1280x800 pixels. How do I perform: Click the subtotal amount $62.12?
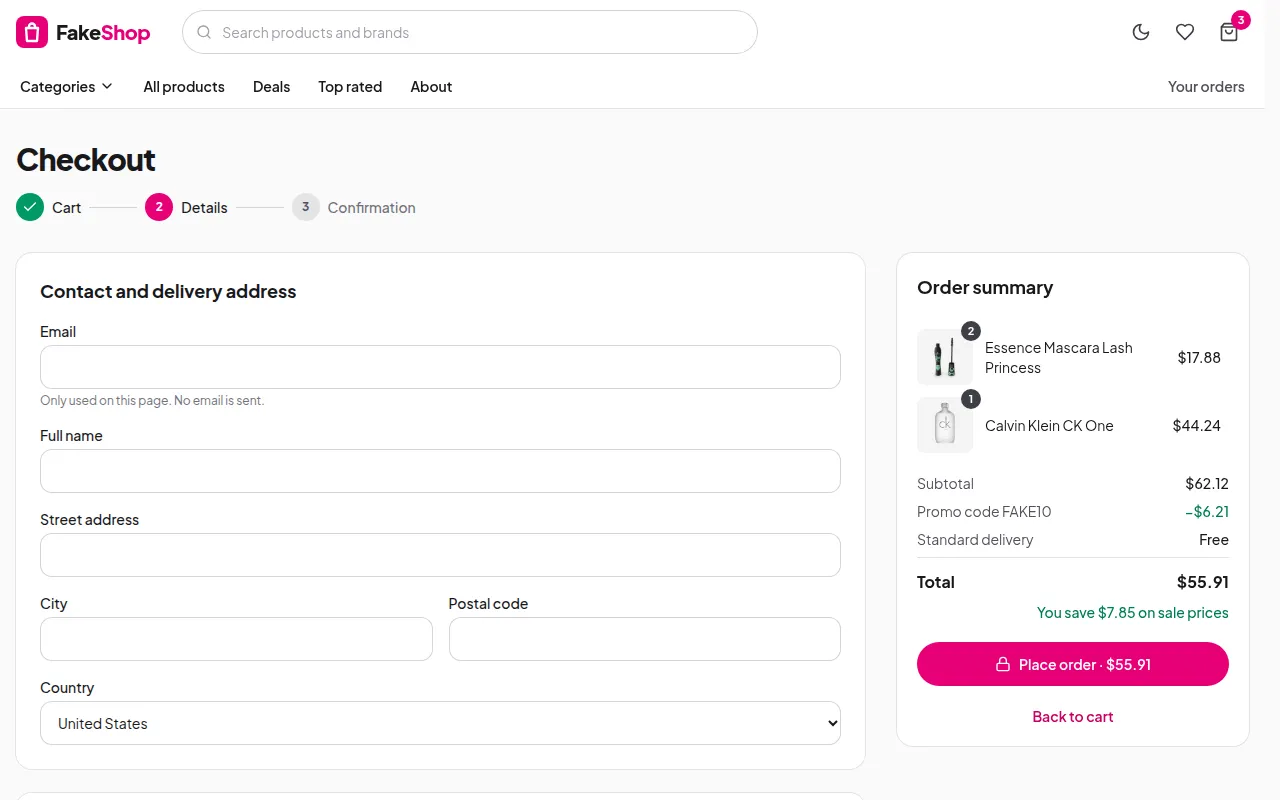[x=1207, y=483]
